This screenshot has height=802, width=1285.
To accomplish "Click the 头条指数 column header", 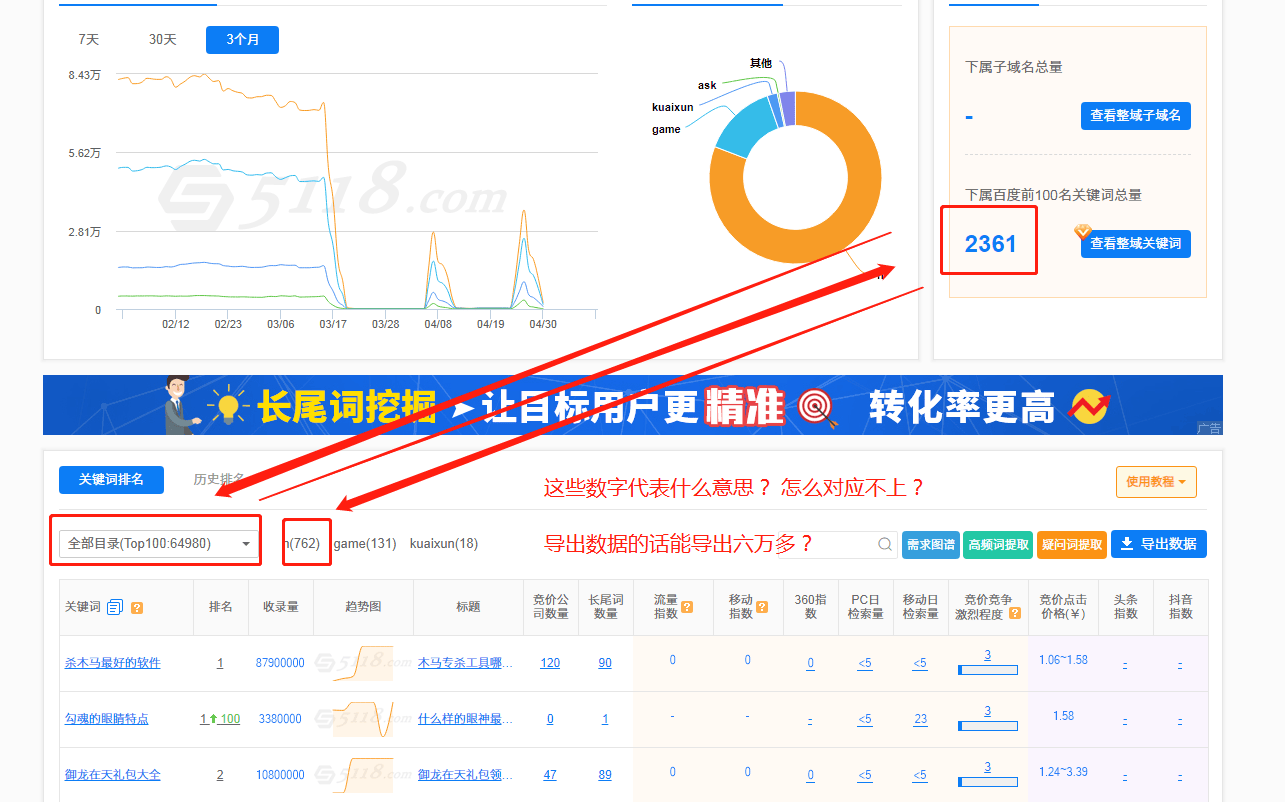I will click(x=1125, y=607).
